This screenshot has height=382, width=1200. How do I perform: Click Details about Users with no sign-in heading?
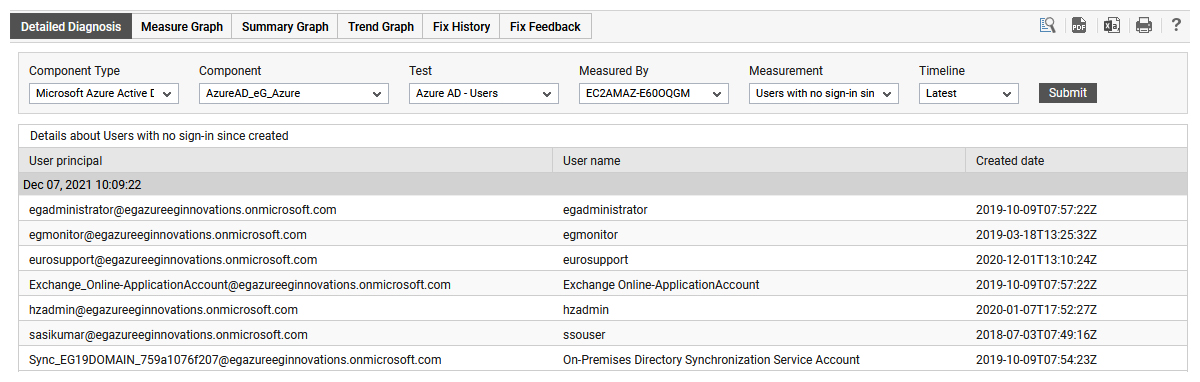coord(159,135)
